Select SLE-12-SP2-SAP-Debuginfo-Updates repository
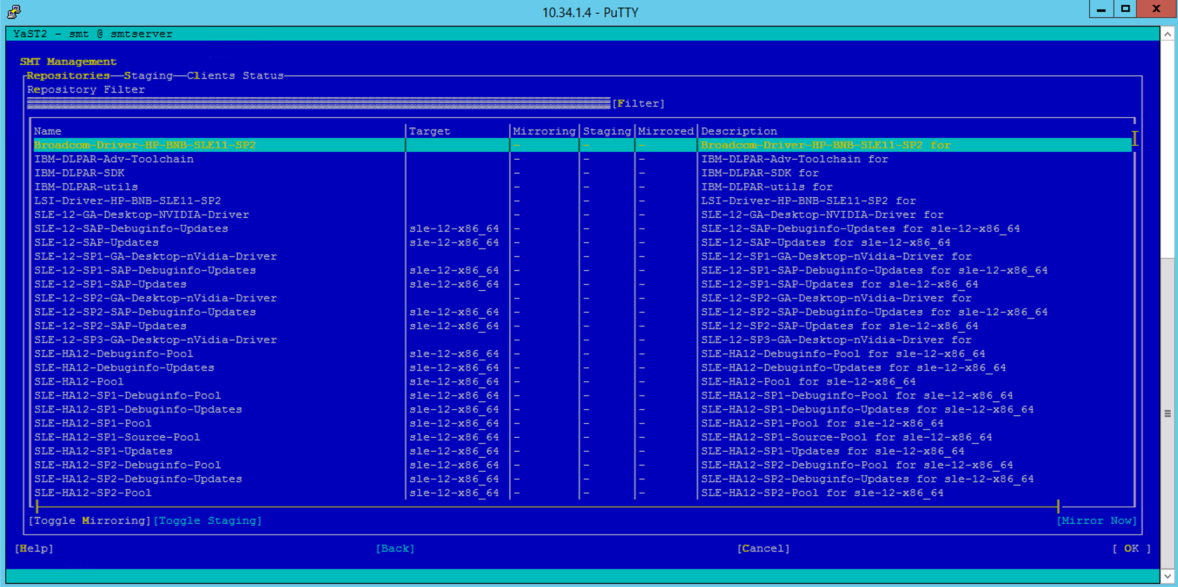Viewport: 1178px width, 587px height. 145,312
